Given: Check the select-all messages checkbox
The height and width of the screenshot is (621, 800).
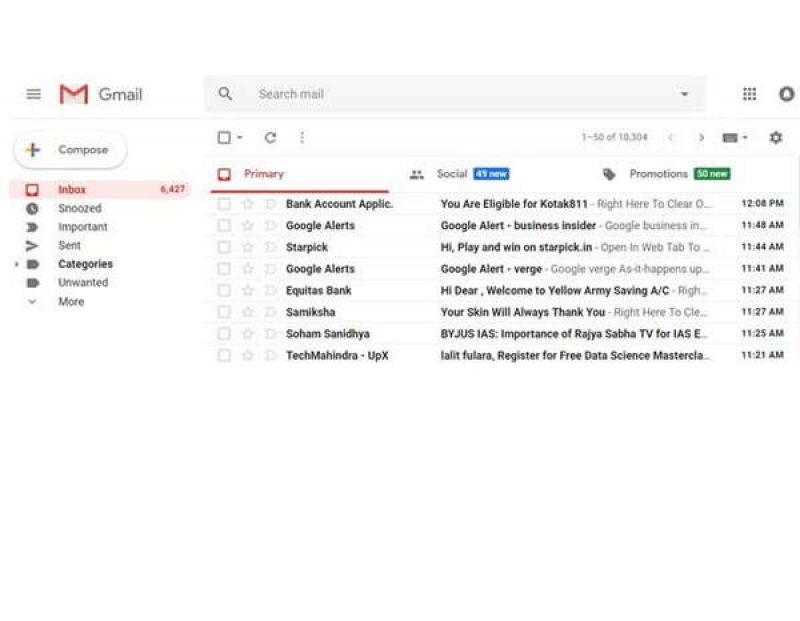Looking at the screenshot, I should click(223, 137).
